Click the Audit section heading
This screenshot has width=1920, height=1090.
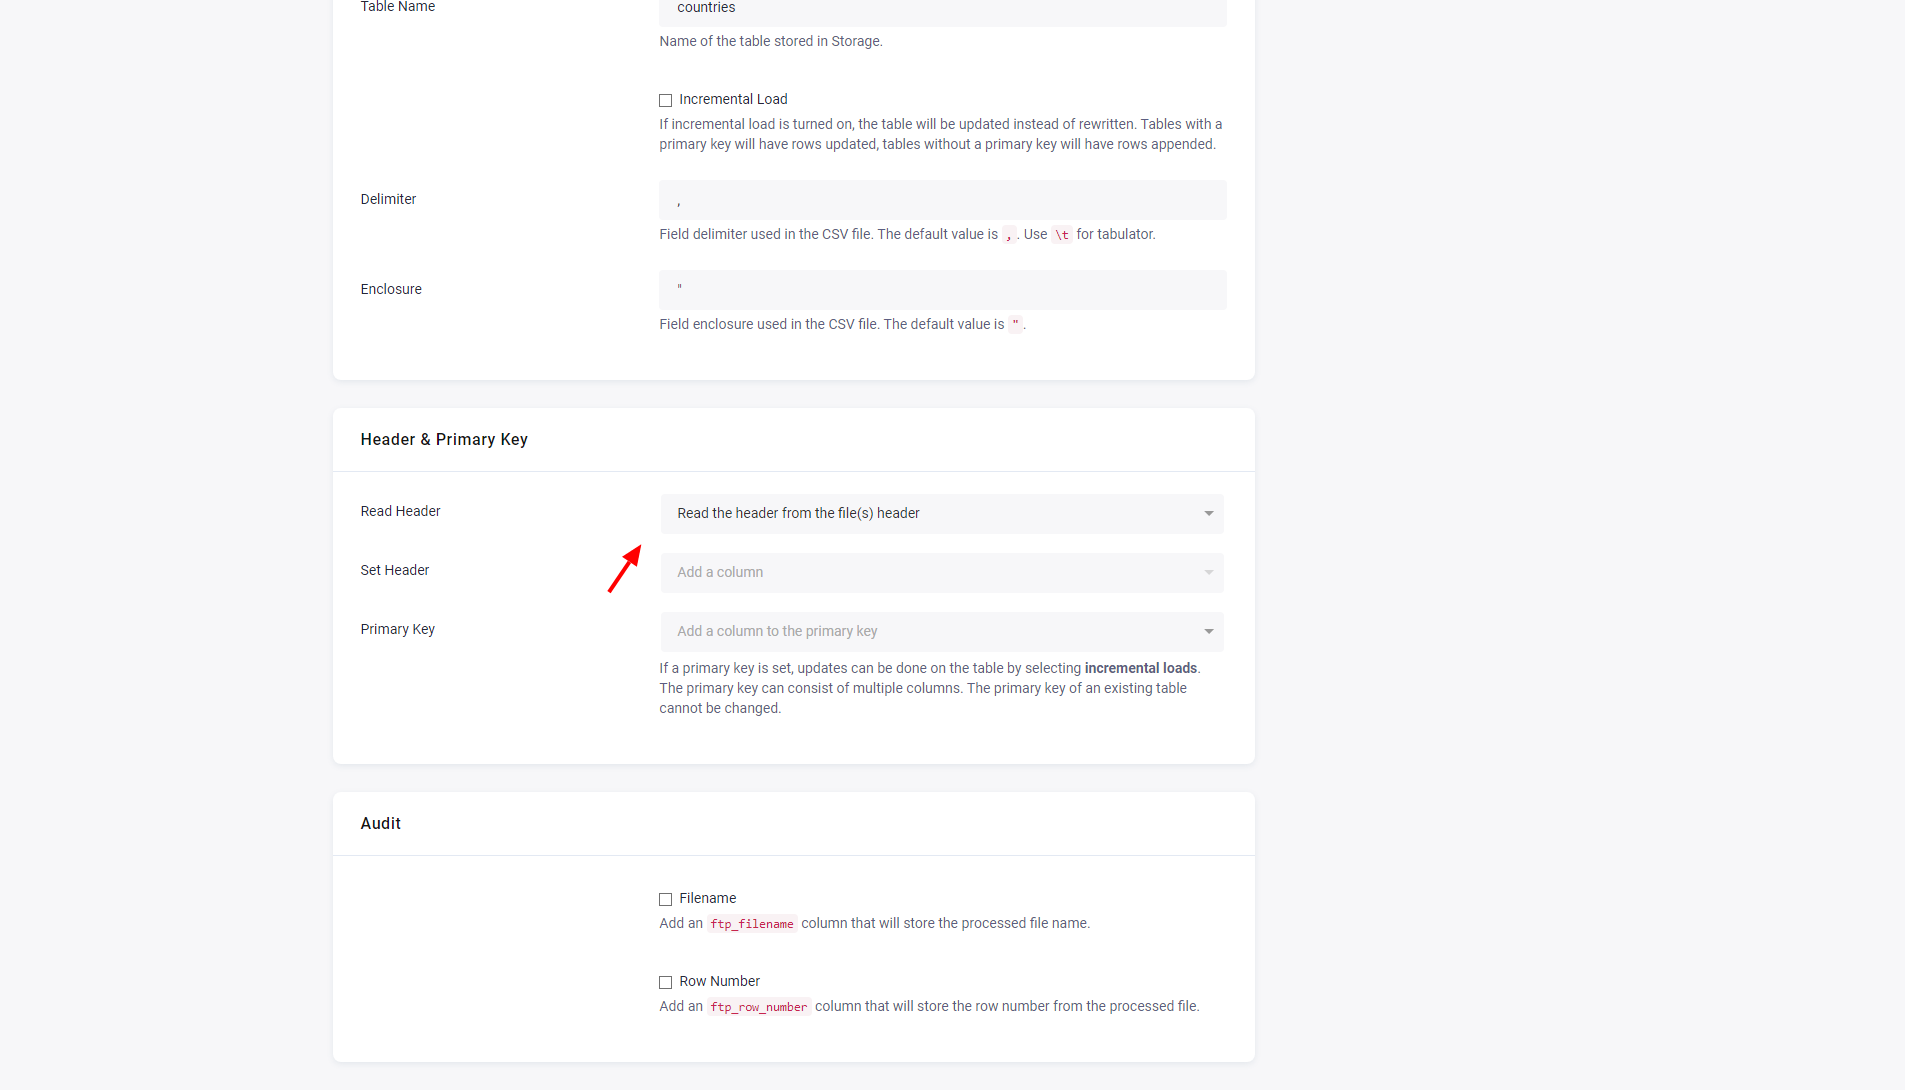point(380,824)
